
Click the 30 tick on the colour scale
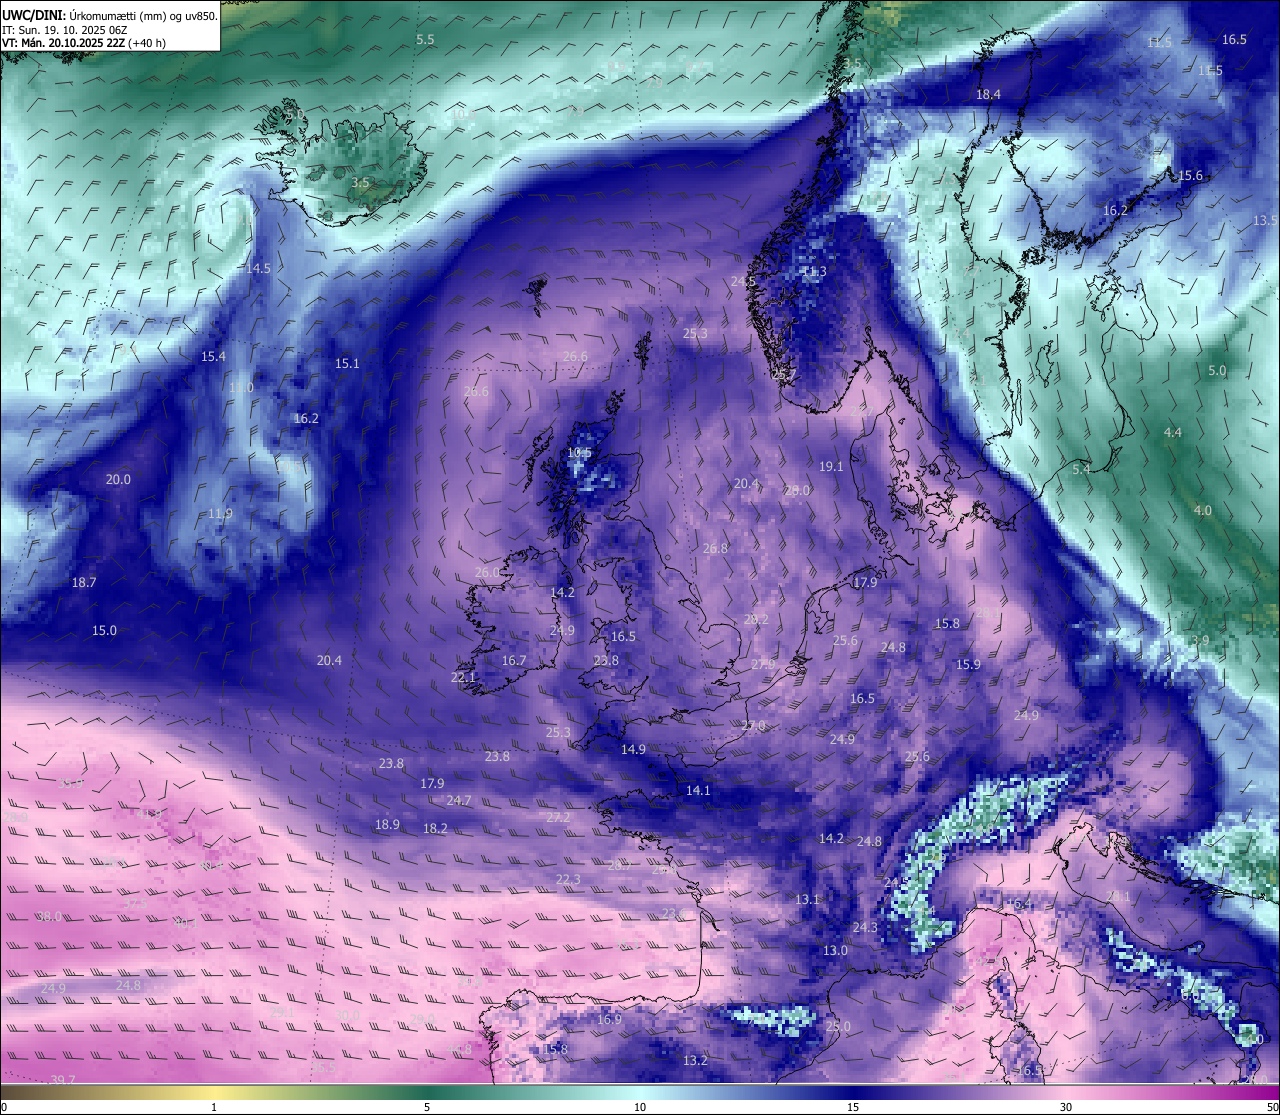[1066, 1107]
